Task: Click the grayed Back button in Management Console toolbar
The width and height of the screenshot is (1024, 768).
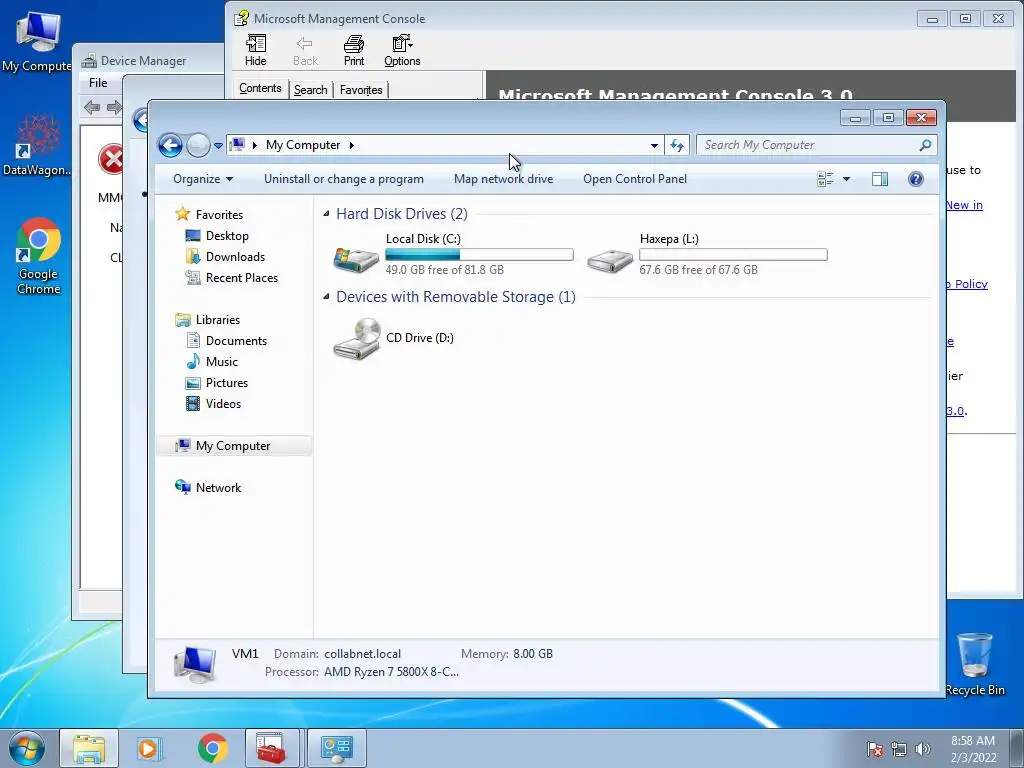Action: (x=305, y=50)
